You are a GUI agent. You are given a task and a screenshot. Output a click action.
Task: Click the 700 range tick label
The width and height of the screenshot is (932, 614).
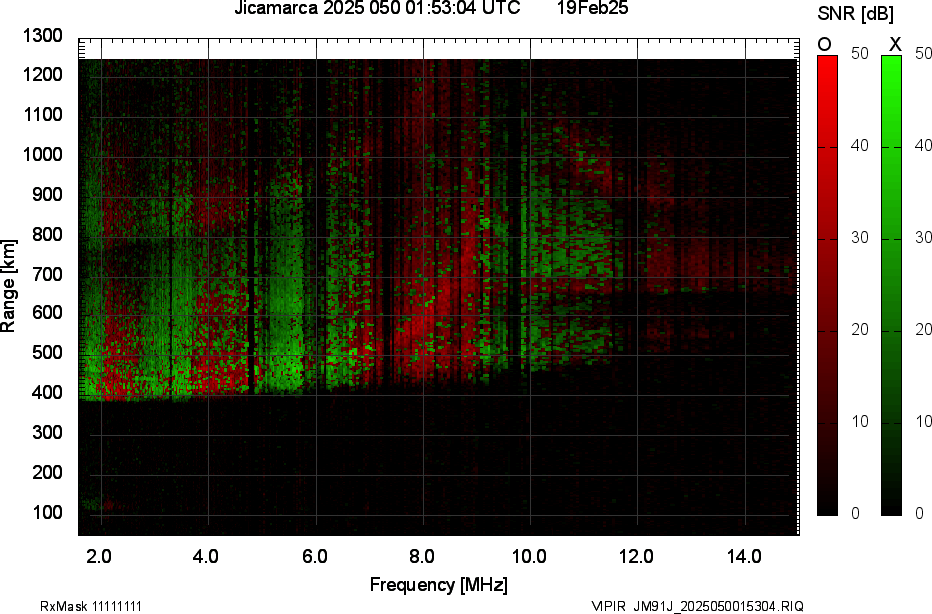[x=48, y=274]
